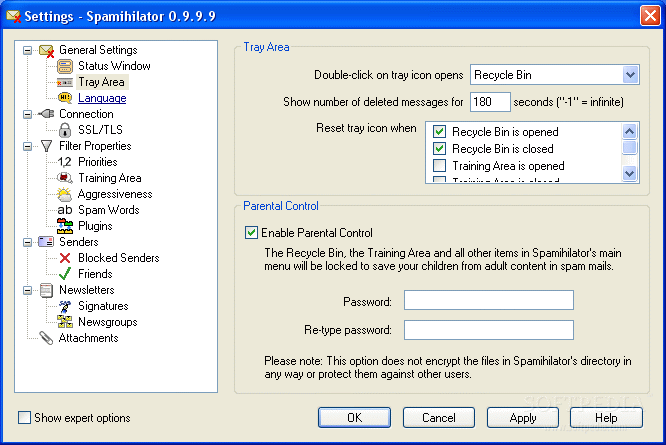Collapse the Connection node
The width and height of the screenshot is (666, 445).
pos(28,114)
